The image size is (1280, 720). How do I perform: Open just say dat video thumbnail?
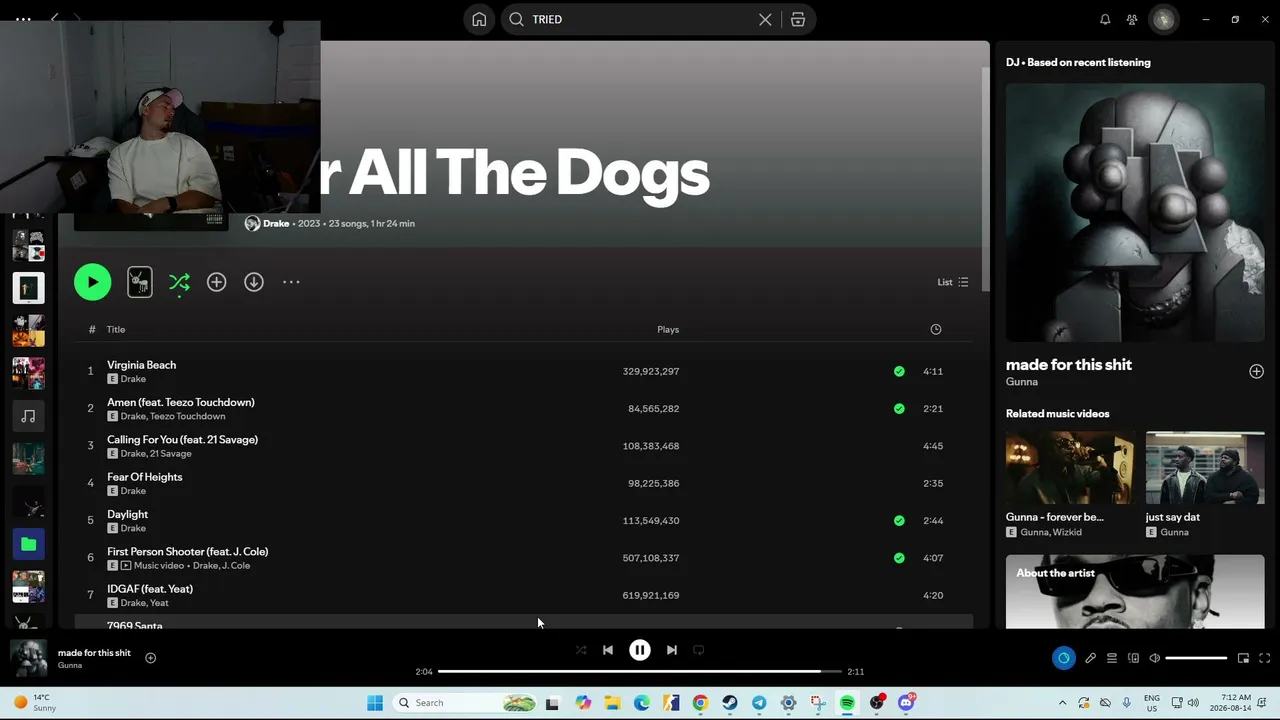pos(1205,468)
